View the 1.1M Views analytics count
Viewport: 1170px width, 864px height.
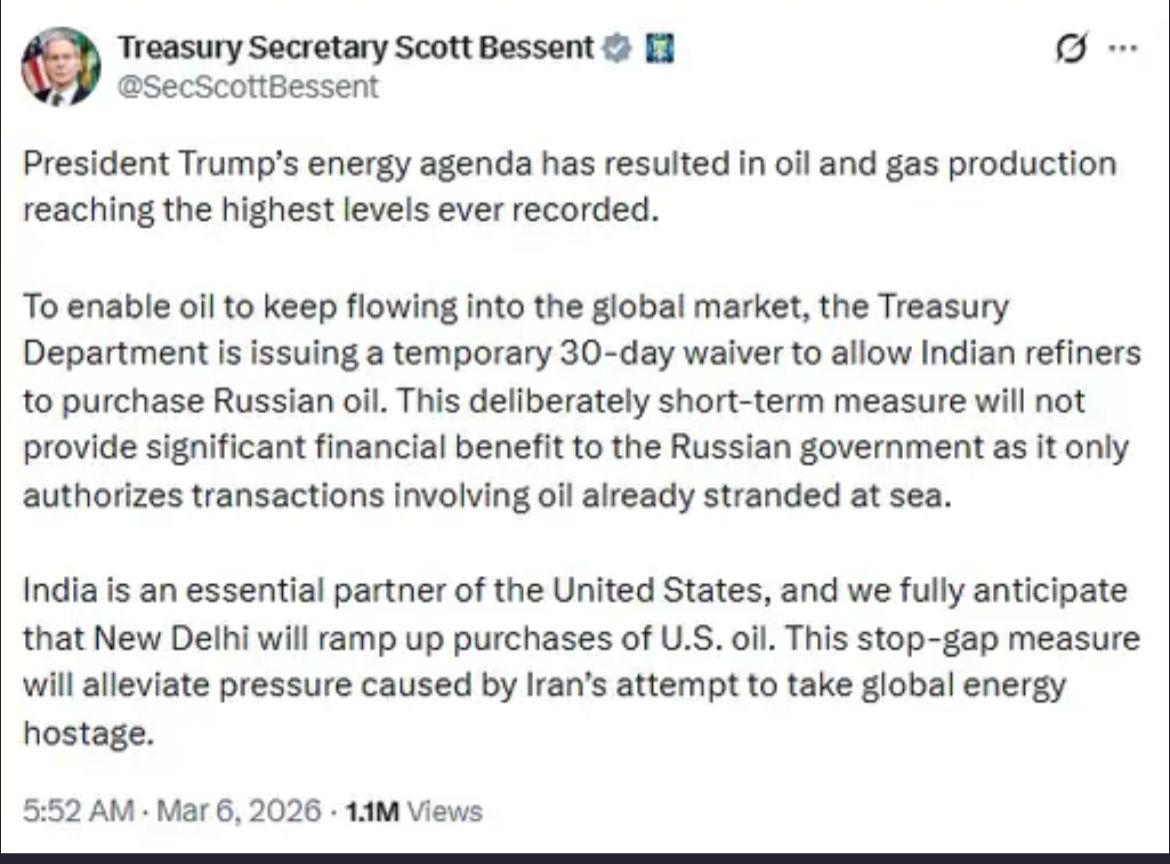[x=413, y=811]
